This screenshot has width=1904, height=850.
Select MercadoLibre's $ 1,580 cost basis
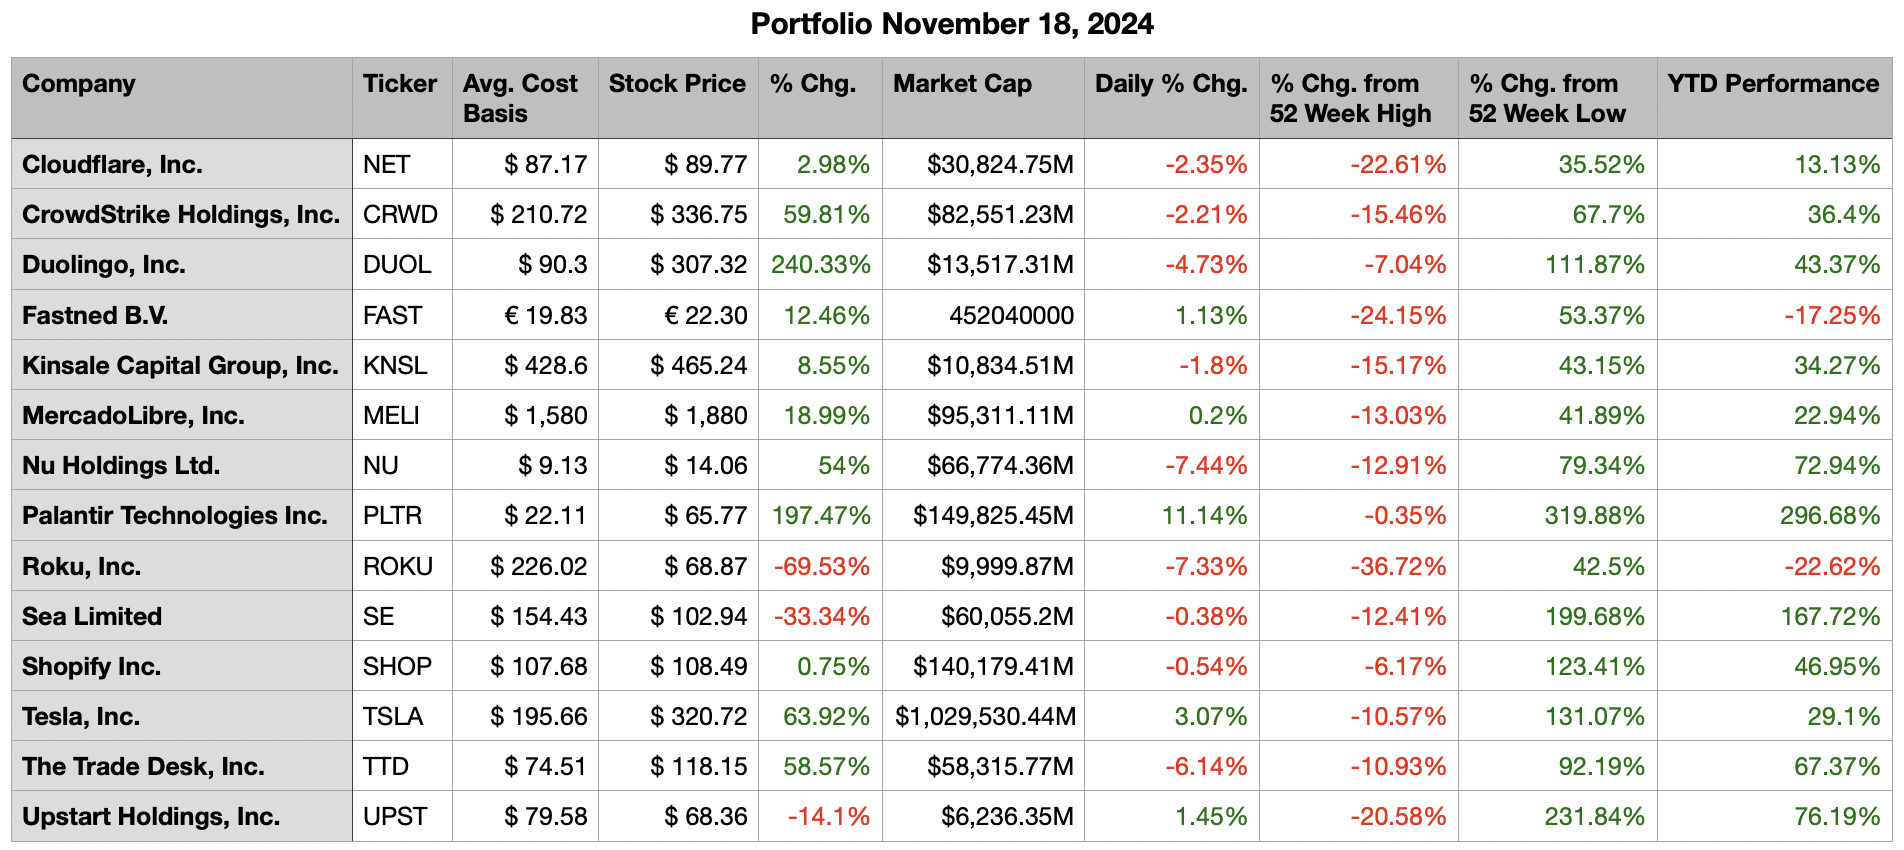coord(545,416)
